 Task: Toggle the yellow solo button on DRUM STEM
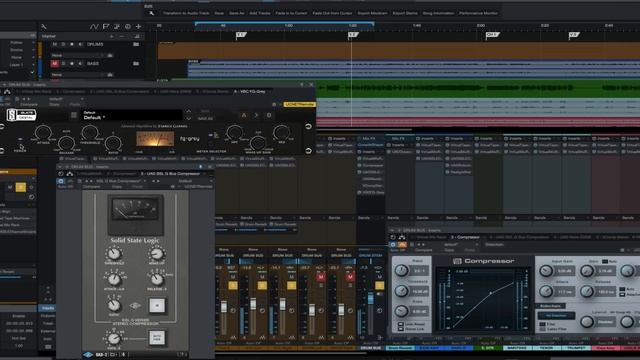[379, 285]
